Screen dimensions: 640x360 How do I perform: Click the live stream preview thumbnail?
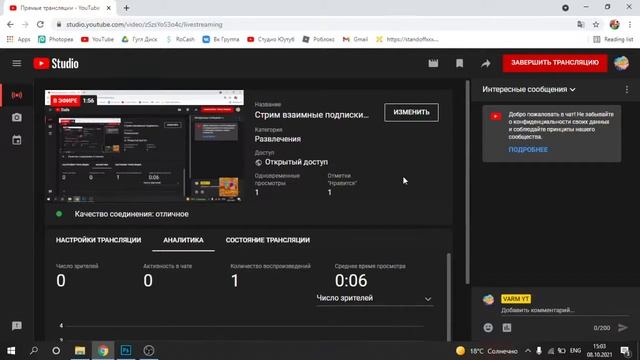pos(144,146)
